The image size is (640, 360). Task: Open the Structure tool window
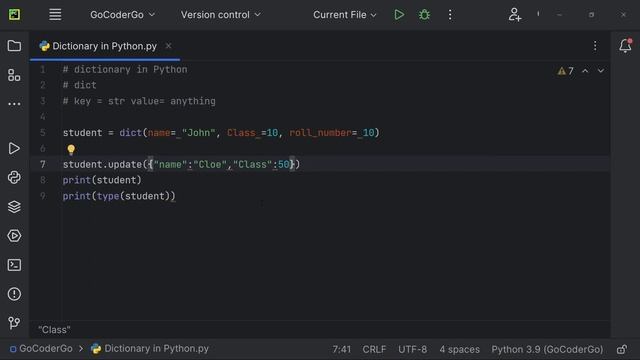tap(14, 75)
